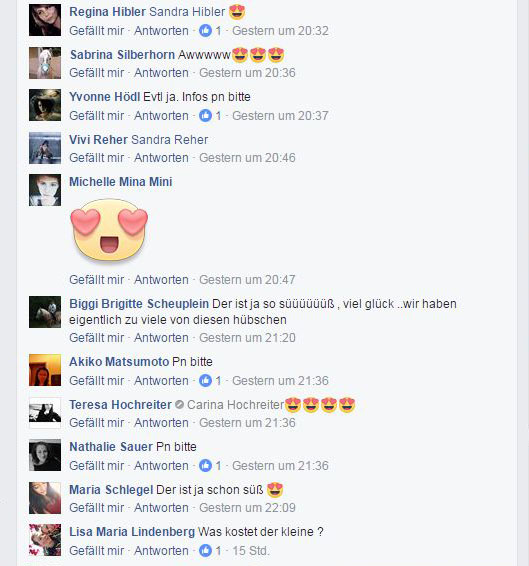Click like count icon on Lisa Maria Lindenberg's comment
529x566 pixels.
[x=205, y=551]
